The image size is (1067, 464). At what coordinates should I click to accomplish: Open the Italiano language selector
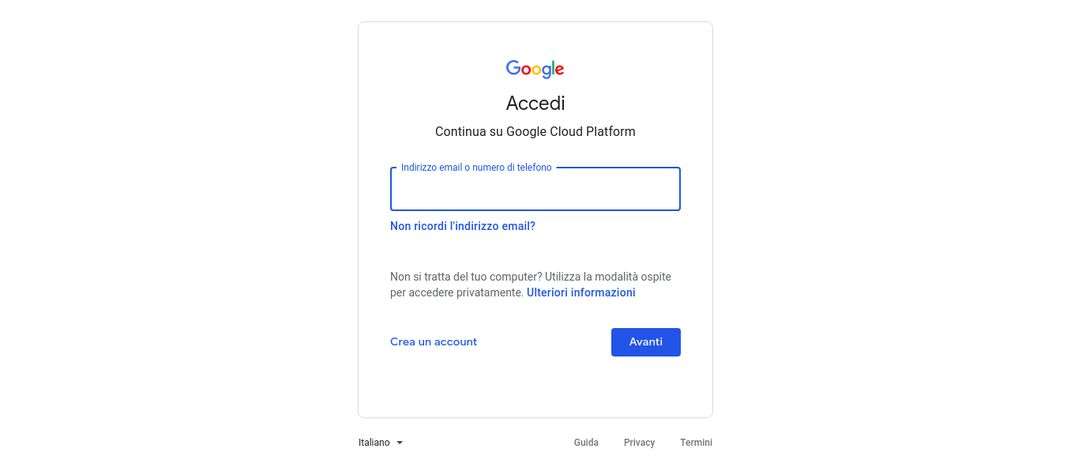[x=380, y=443]
